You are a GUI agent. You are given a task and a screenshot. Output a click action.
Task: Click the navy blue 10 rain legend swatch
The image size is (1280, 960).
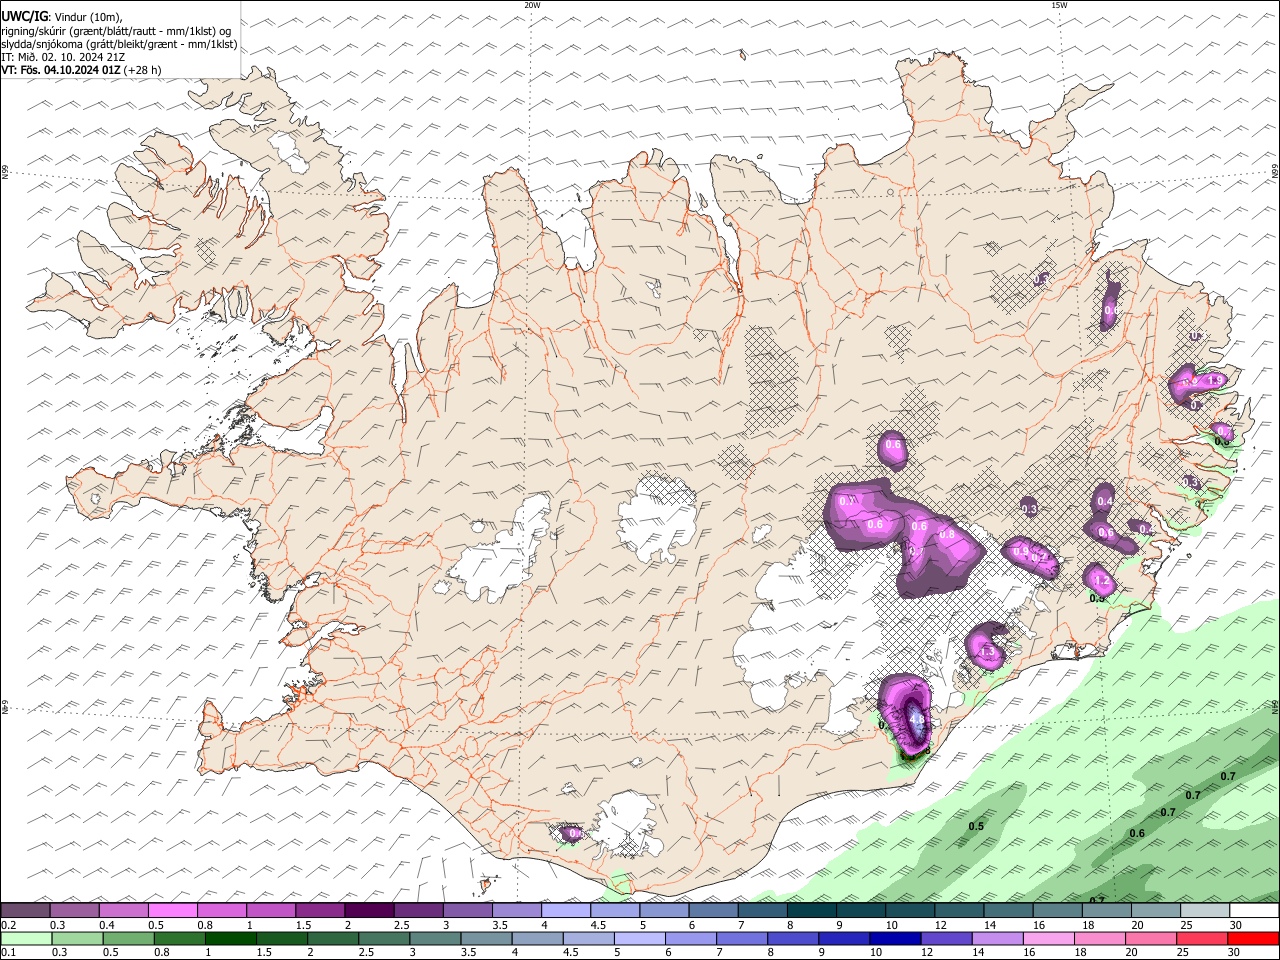895,939
